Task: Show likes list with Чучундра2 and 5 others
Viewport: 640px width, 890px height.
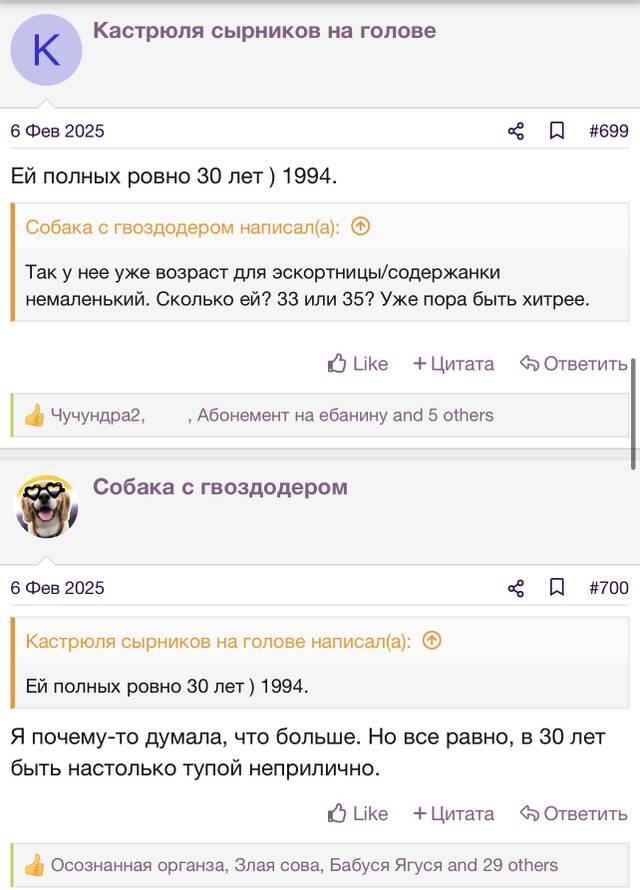Action: coord(272,415)
